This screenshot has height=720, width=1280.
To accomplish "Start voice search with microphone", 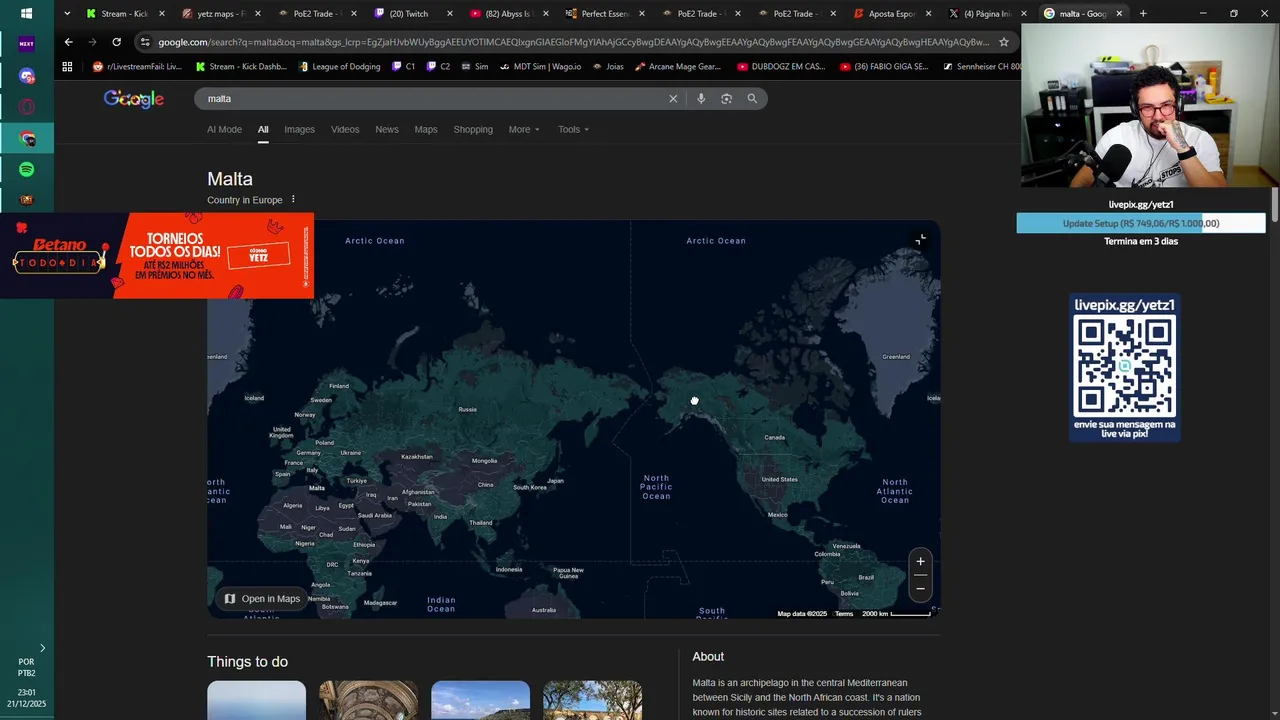I will click(701, 99).
